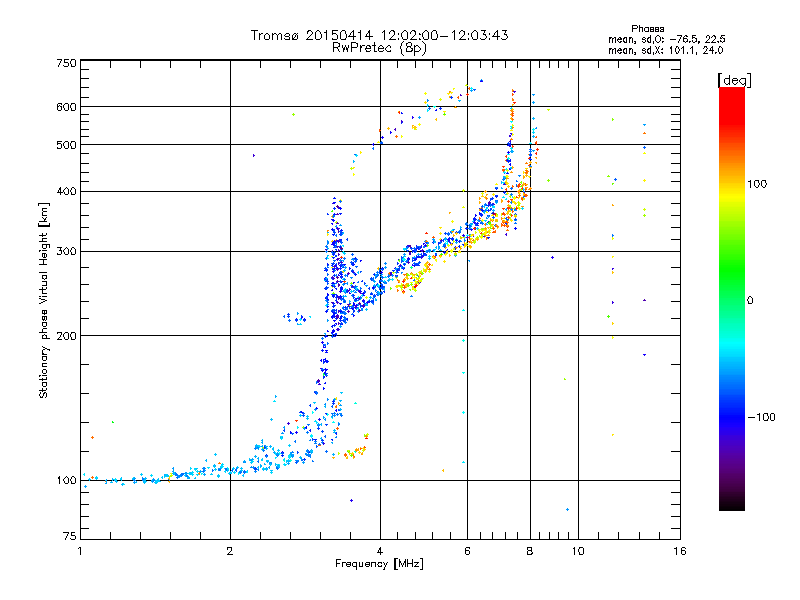The width and height of the screenshot is (800, 600).
Task: Click the x-axis tick label '10'
Action: [x=578, y=551]
